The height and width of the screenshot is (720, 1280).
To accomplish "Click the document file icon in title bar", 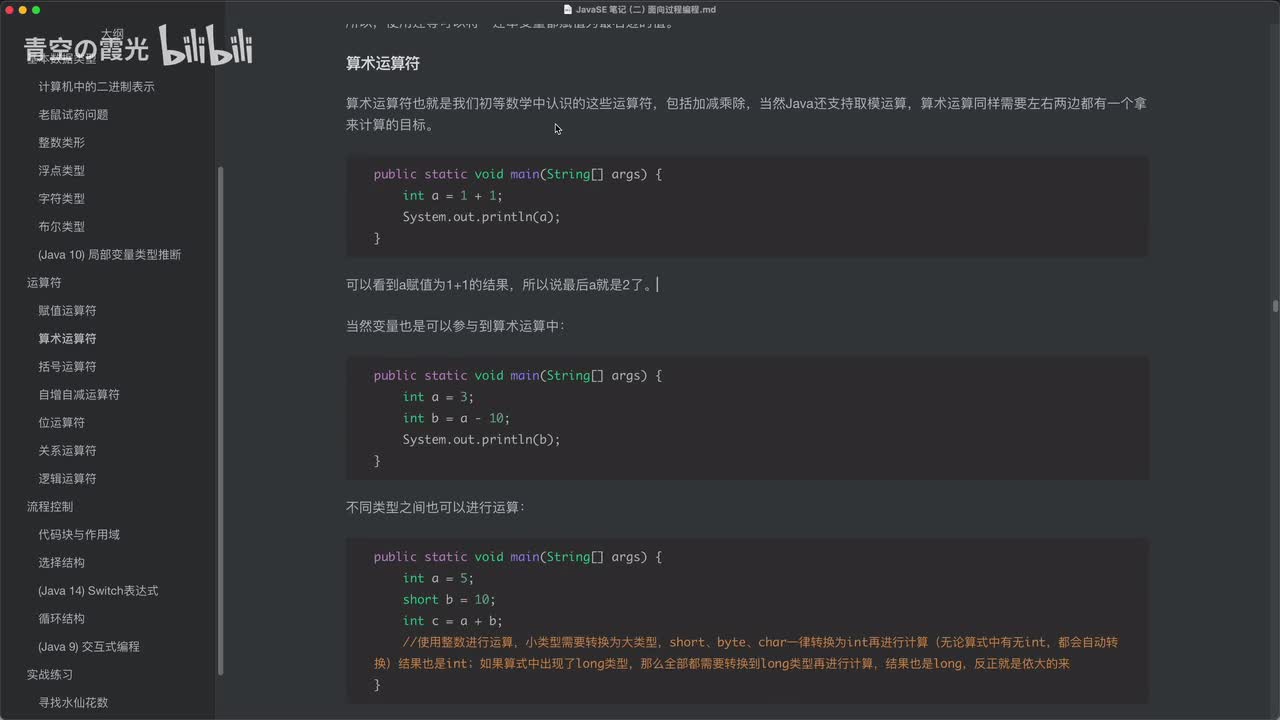I will 567,9.
